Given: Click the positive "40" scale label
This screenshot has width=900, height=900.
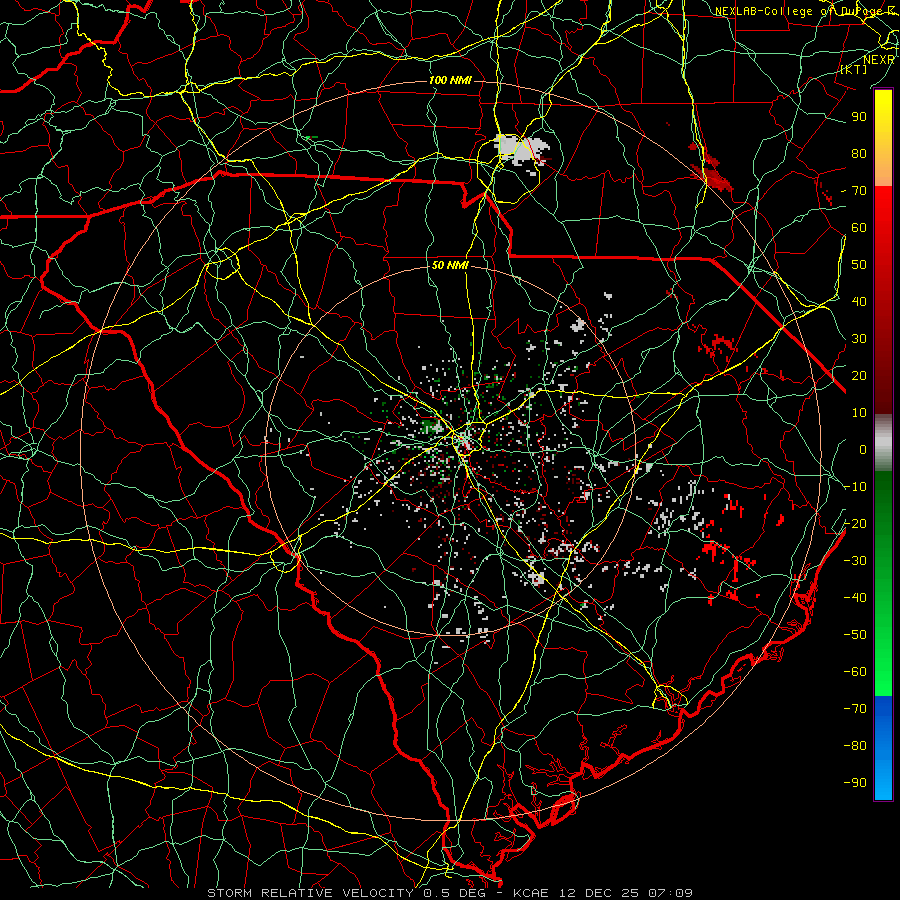Looking at the screenshot, I should coord(859,302).
